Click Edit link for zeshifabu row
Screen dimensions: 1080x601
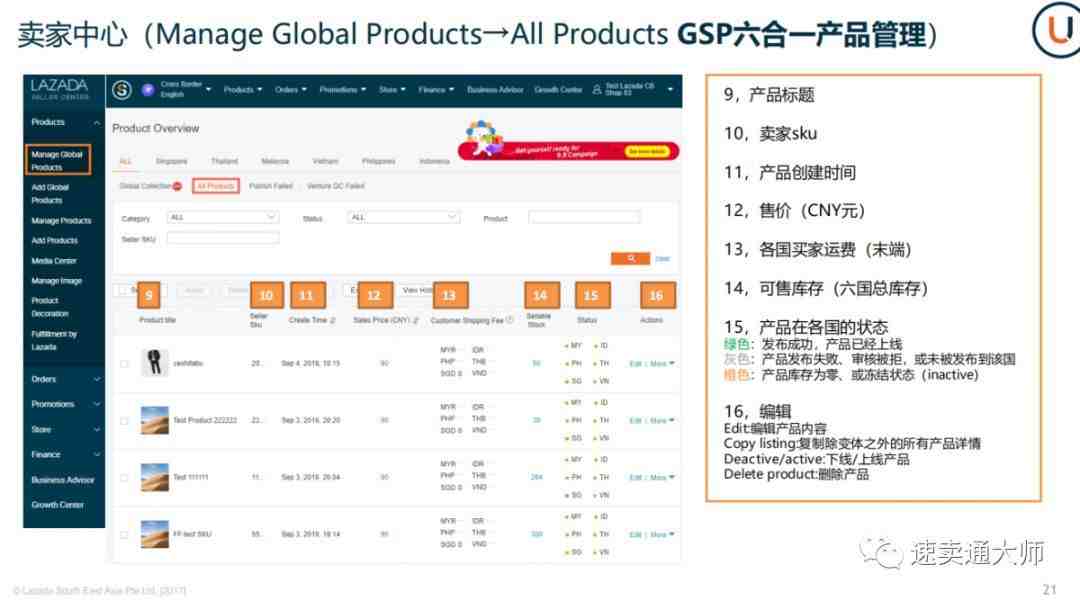point(636,363)
